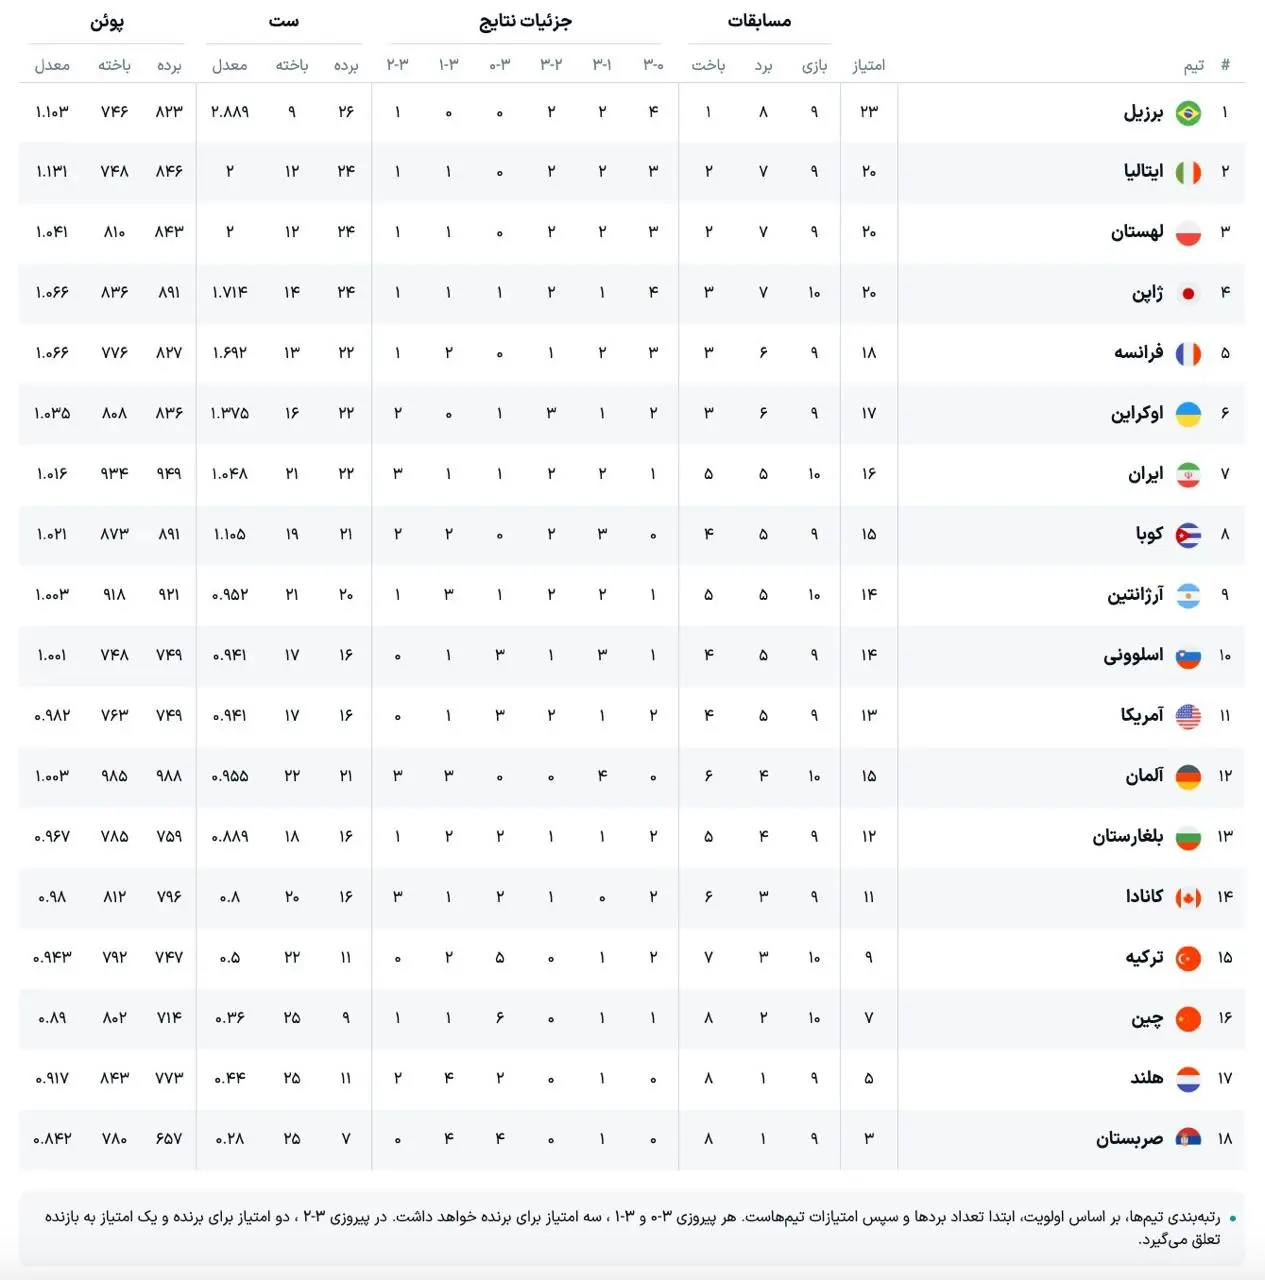1265x1280 pixels.
Task: Click the Argentina flag icon
Action: 1188,596
